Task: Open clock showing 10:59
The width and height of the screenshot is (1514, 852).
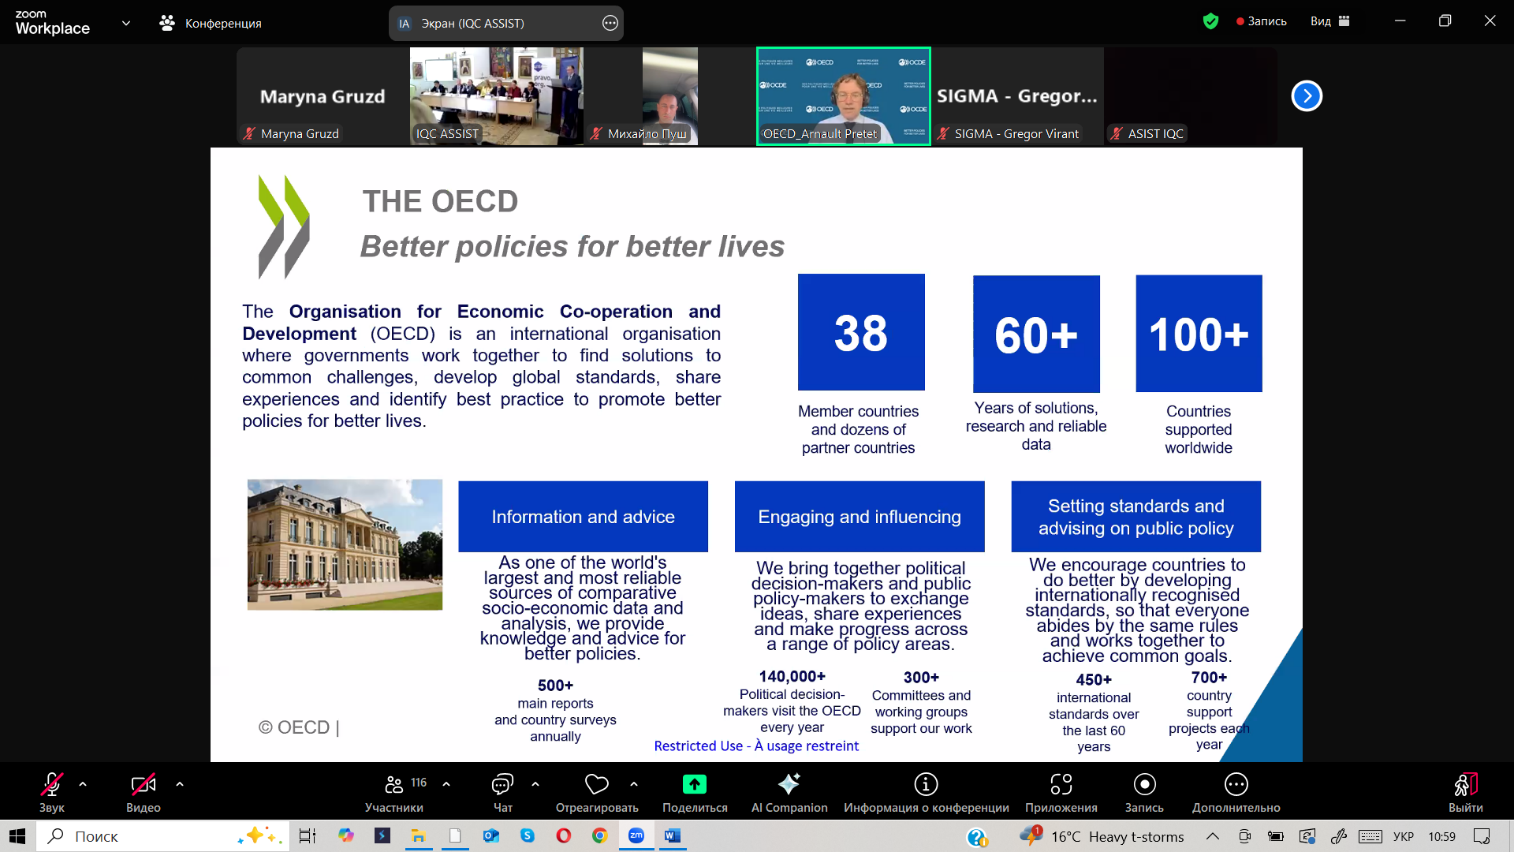Action: pyautogui.click(x=1442, y=836)
